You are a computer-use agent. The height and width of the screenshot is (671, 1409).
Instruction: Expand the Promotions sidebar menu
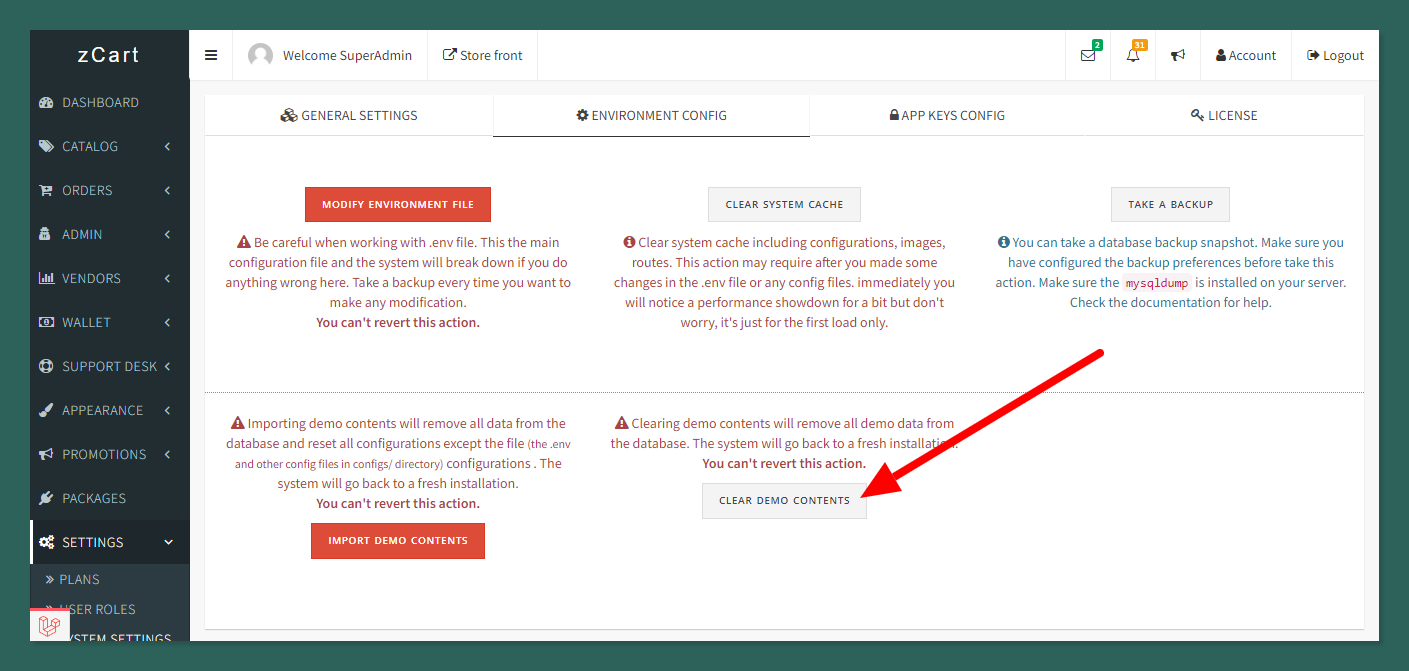pos(105,455)
